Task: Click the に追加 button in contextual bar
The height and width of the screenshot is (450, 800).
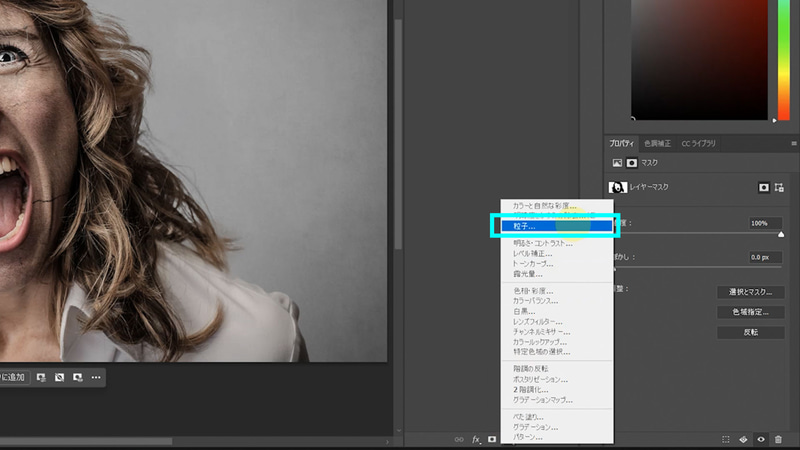Action: click(x=13, y=377)
